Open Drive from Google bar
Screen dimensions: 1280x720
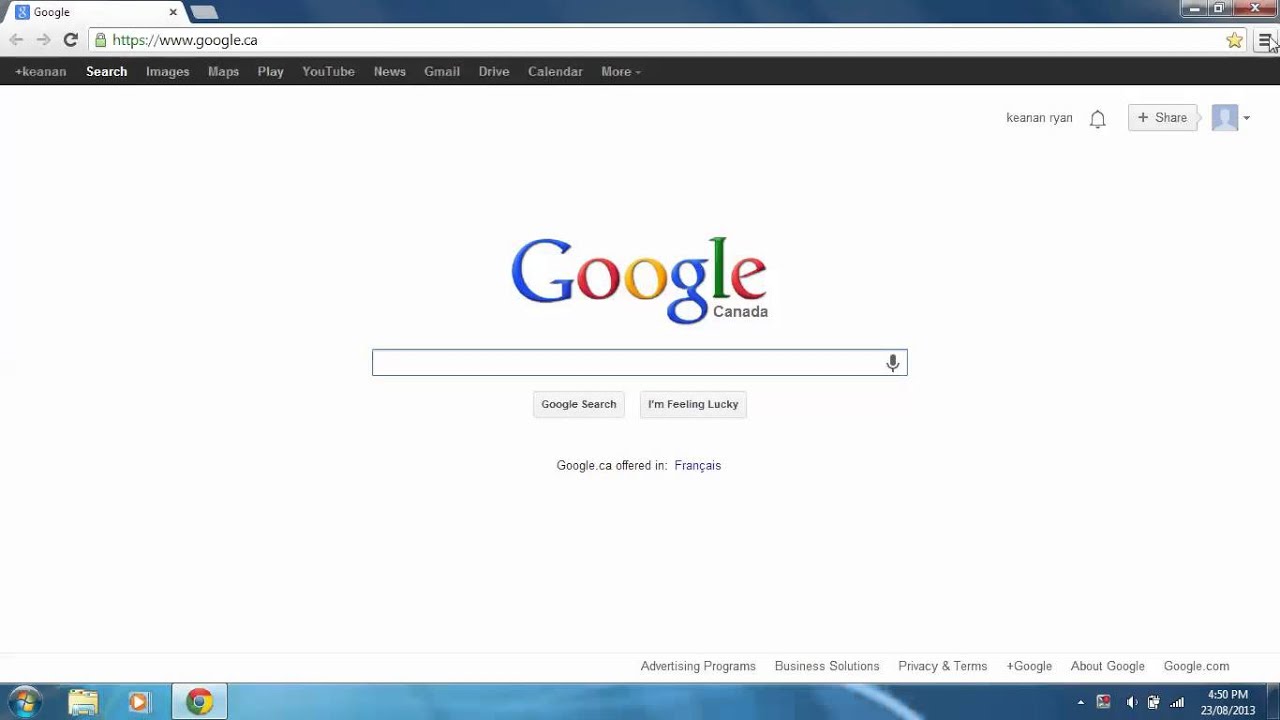pos(494,72)
